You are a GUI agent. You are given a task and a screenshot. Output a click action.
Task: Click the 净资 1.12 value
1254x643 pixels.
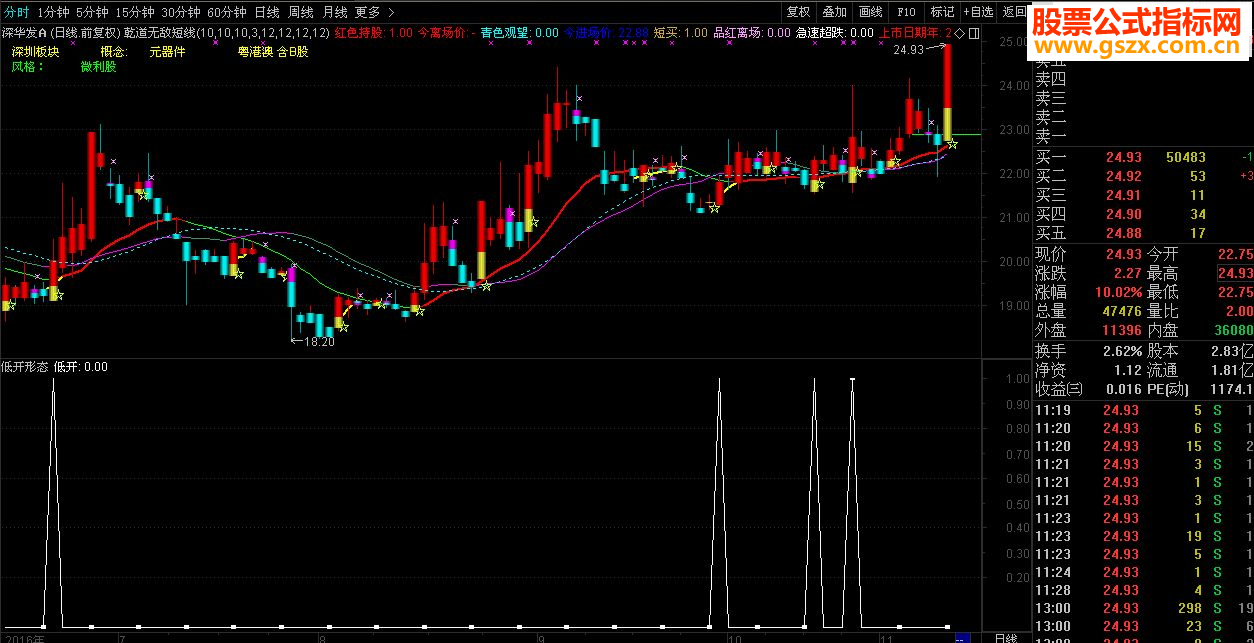click(x=1126, y=370)
